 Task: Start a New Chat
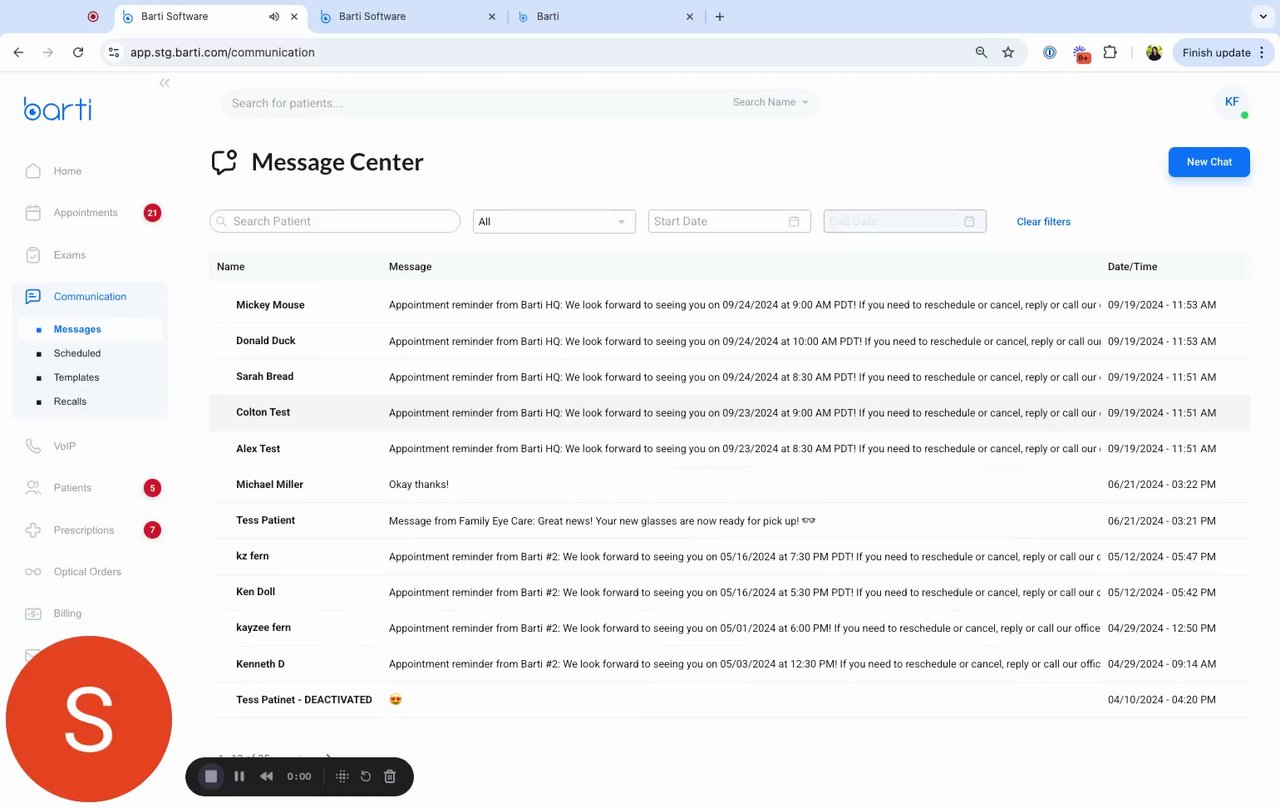click(1209, 162)
